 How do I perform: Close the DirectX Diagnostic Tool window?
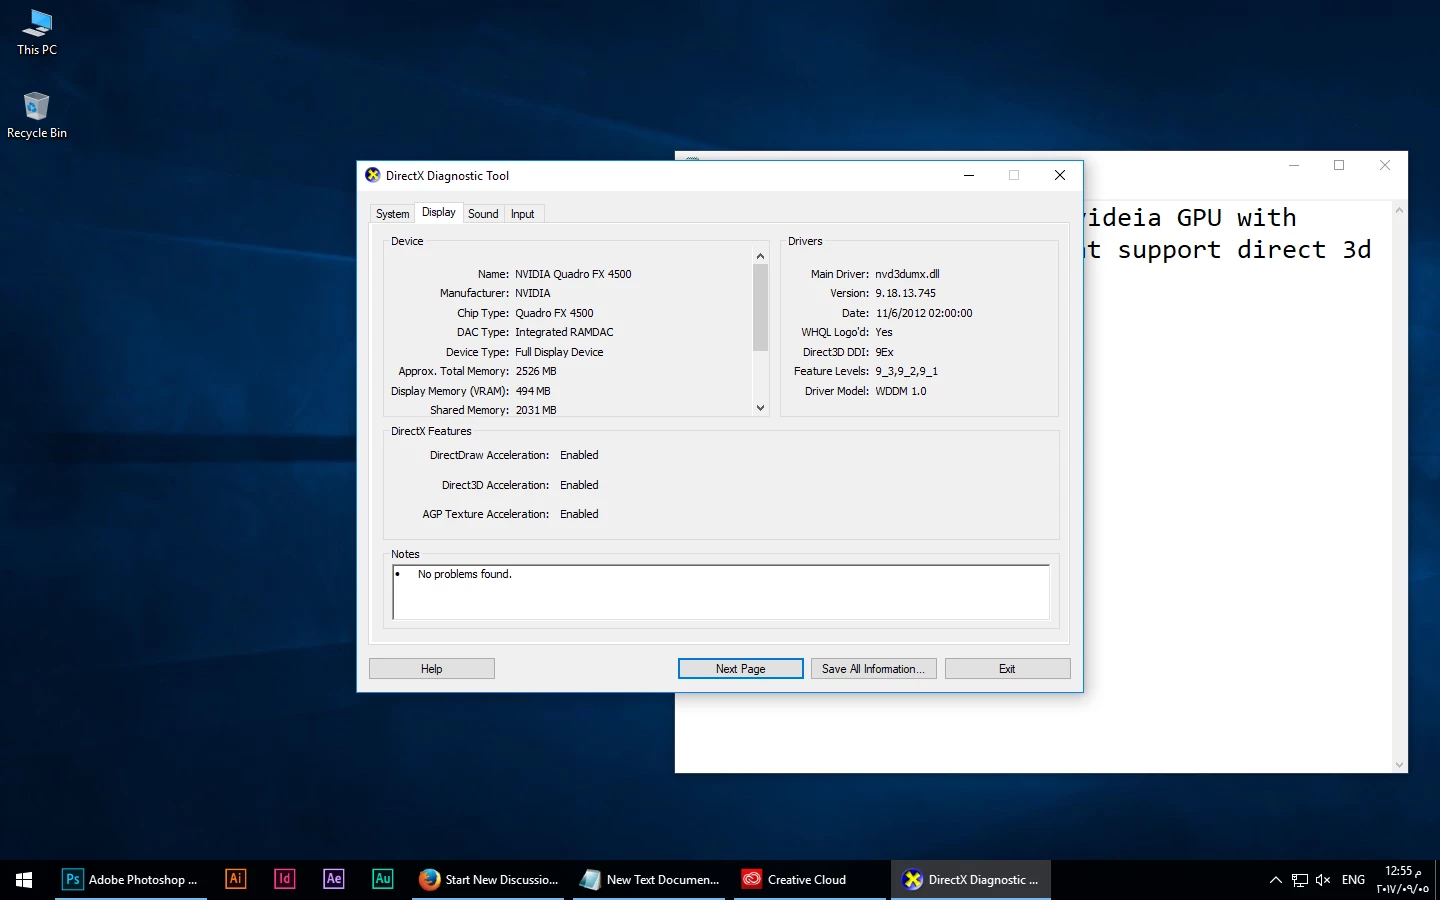(1060, 175)
